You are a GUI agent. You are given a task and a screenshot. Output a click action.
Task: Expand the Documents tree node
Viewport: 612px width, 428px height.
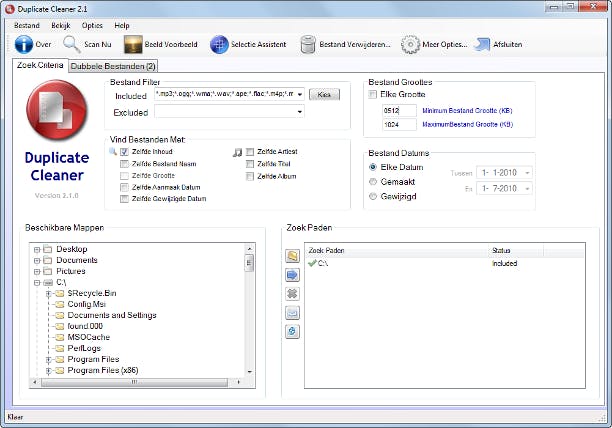click(37, 260)
